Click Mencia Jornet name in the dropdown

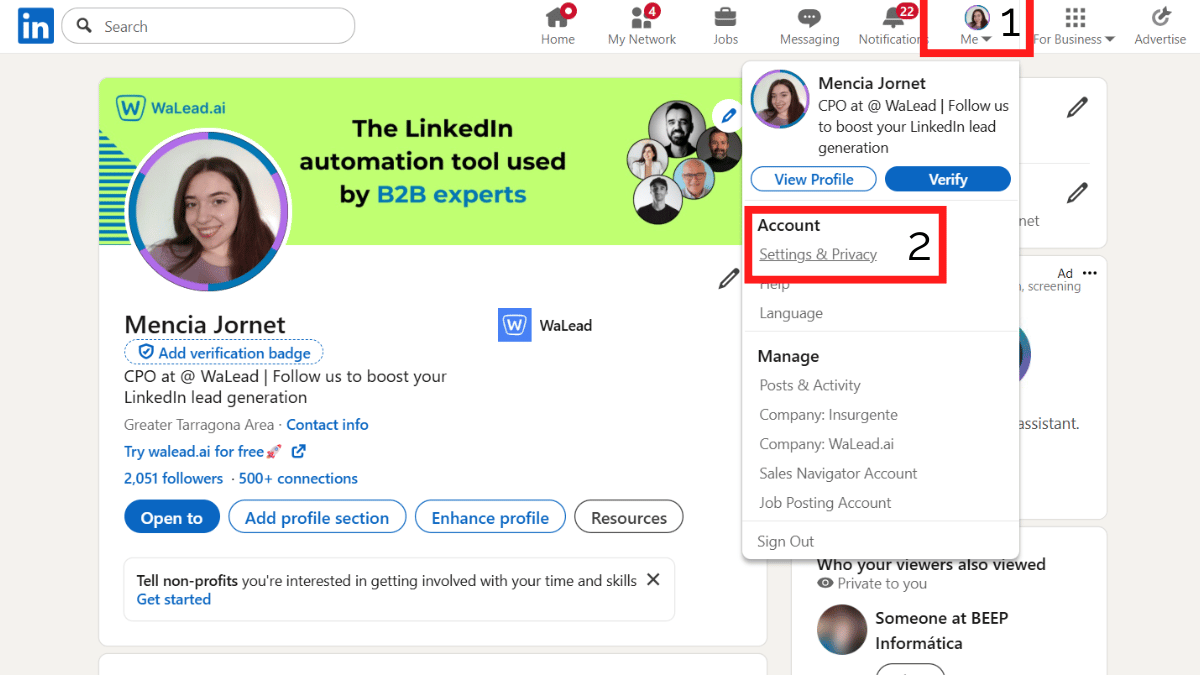pyautogui.click(x=872, y=83)
